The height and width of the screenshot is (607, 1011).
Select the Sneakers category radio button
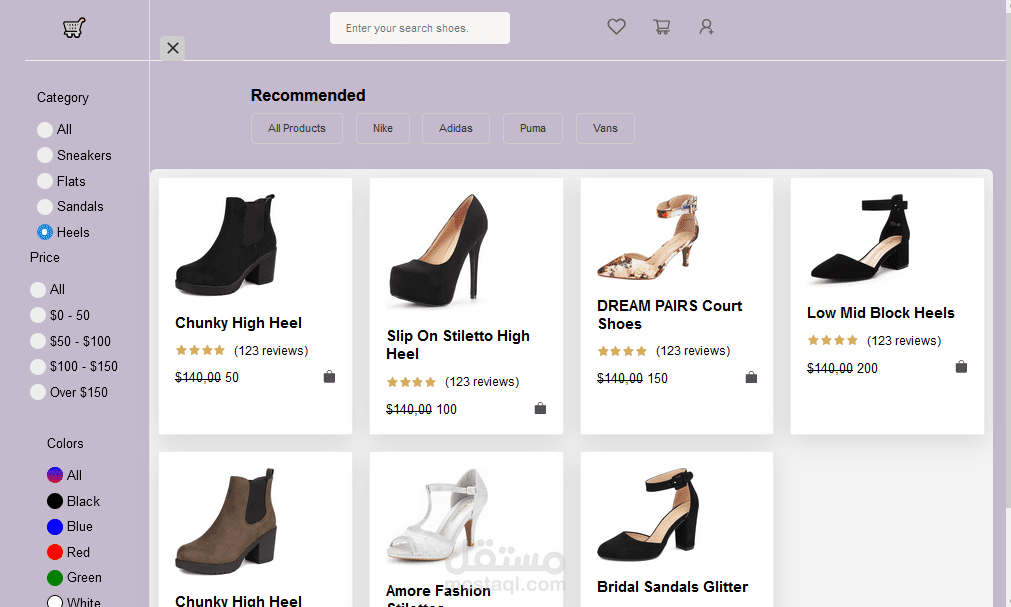coord(45,155)
